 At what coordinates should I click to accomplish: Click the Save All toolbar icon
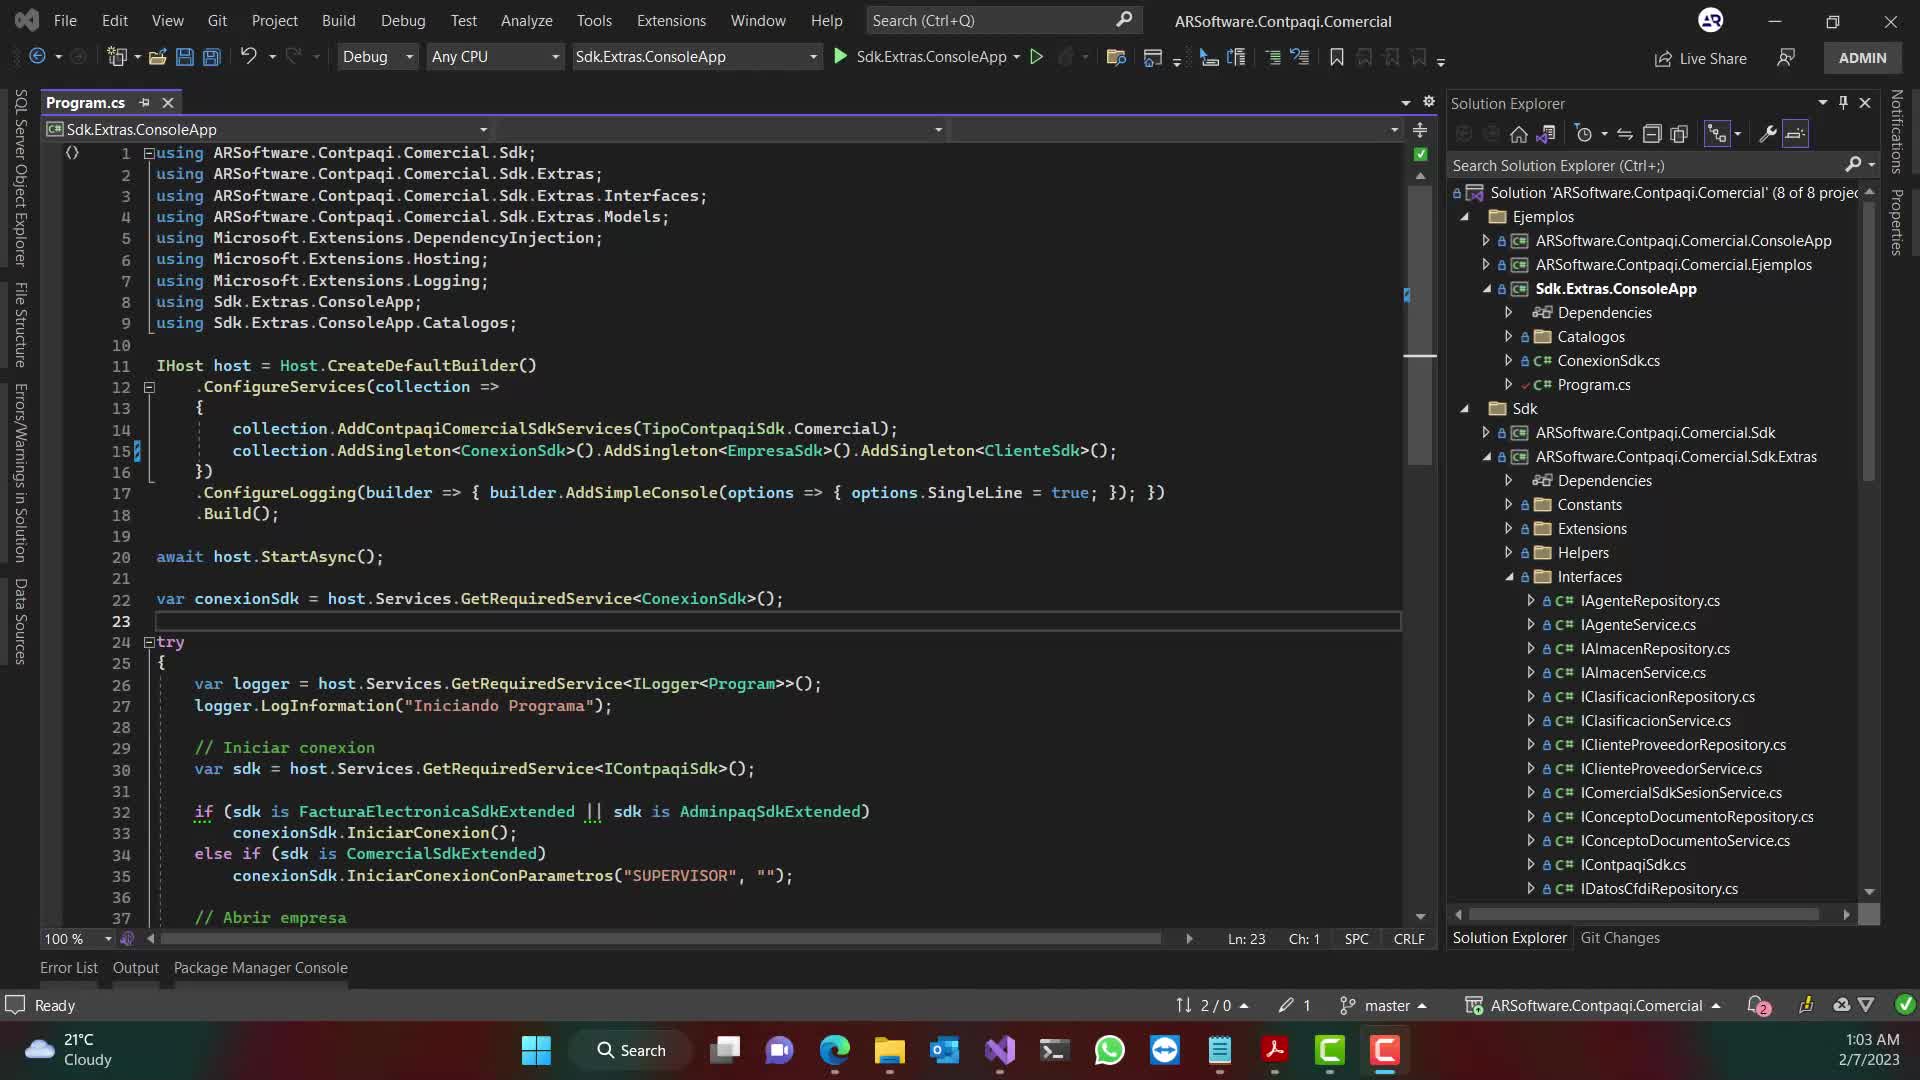[211, 57]
